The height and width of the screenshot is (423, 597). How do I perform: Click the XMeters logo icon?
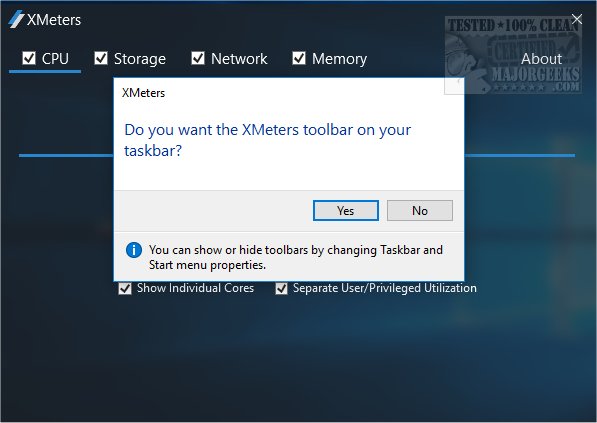pos(16,19)
